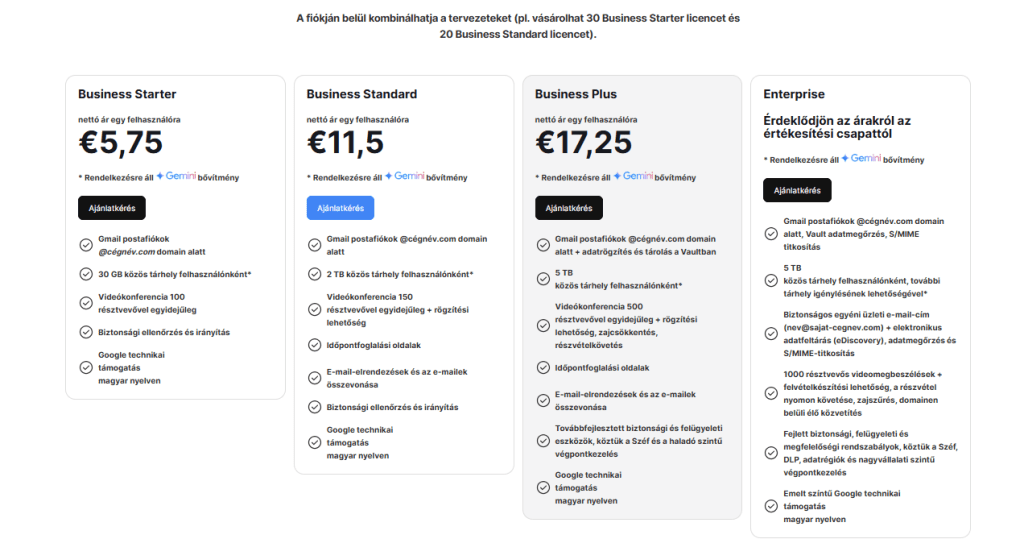The image size is (1024, 539).
Task: Click the Gemini logo in Business Standard card
Action: coord(404,176)
